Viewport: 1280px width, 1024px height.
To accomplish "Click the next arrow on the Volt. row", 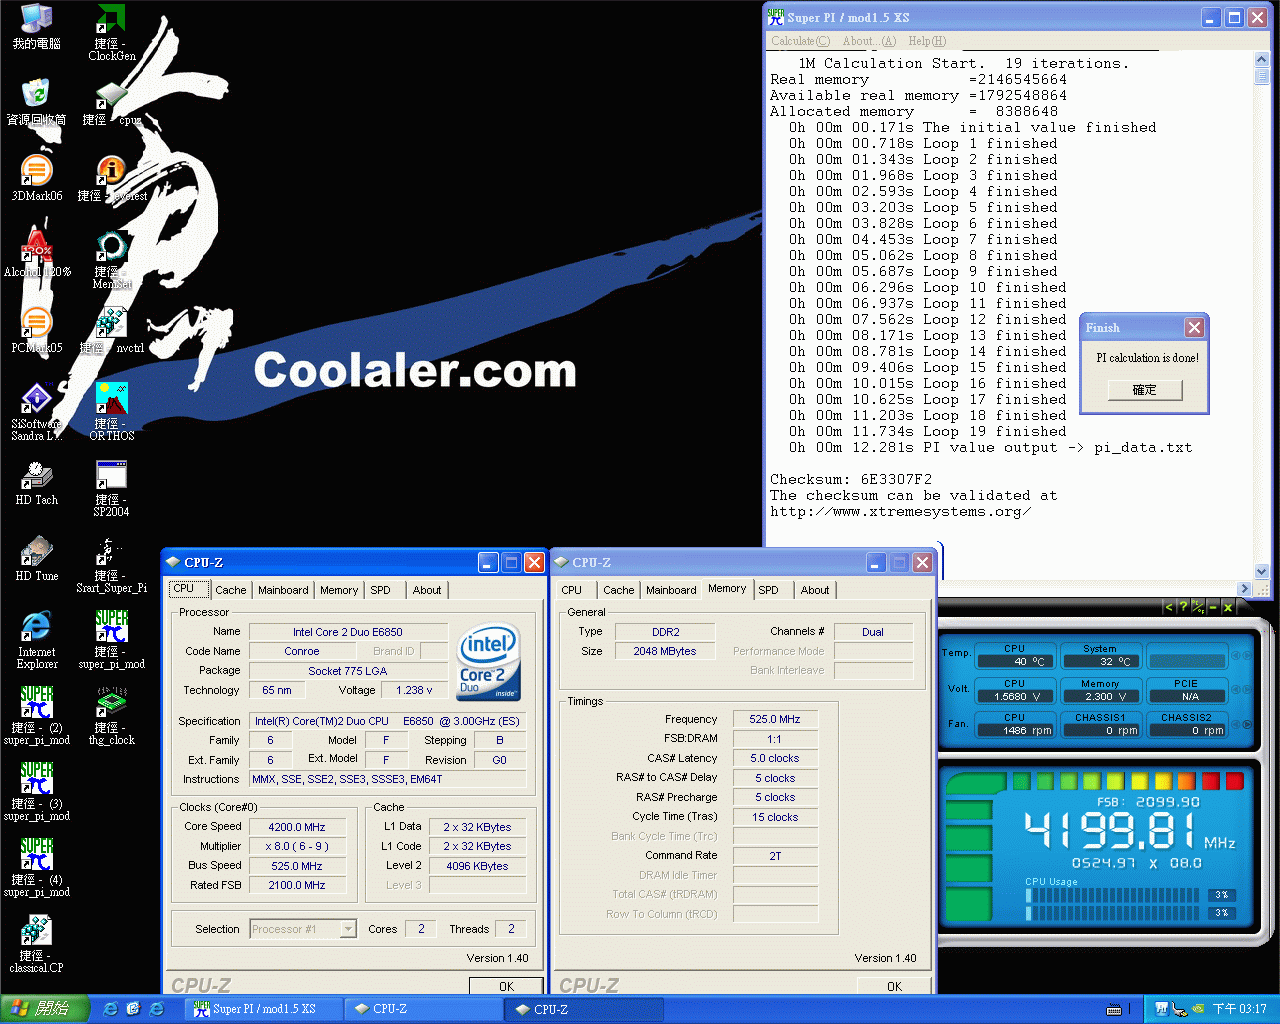I will pyautogui.click(x=1246, y=690).
